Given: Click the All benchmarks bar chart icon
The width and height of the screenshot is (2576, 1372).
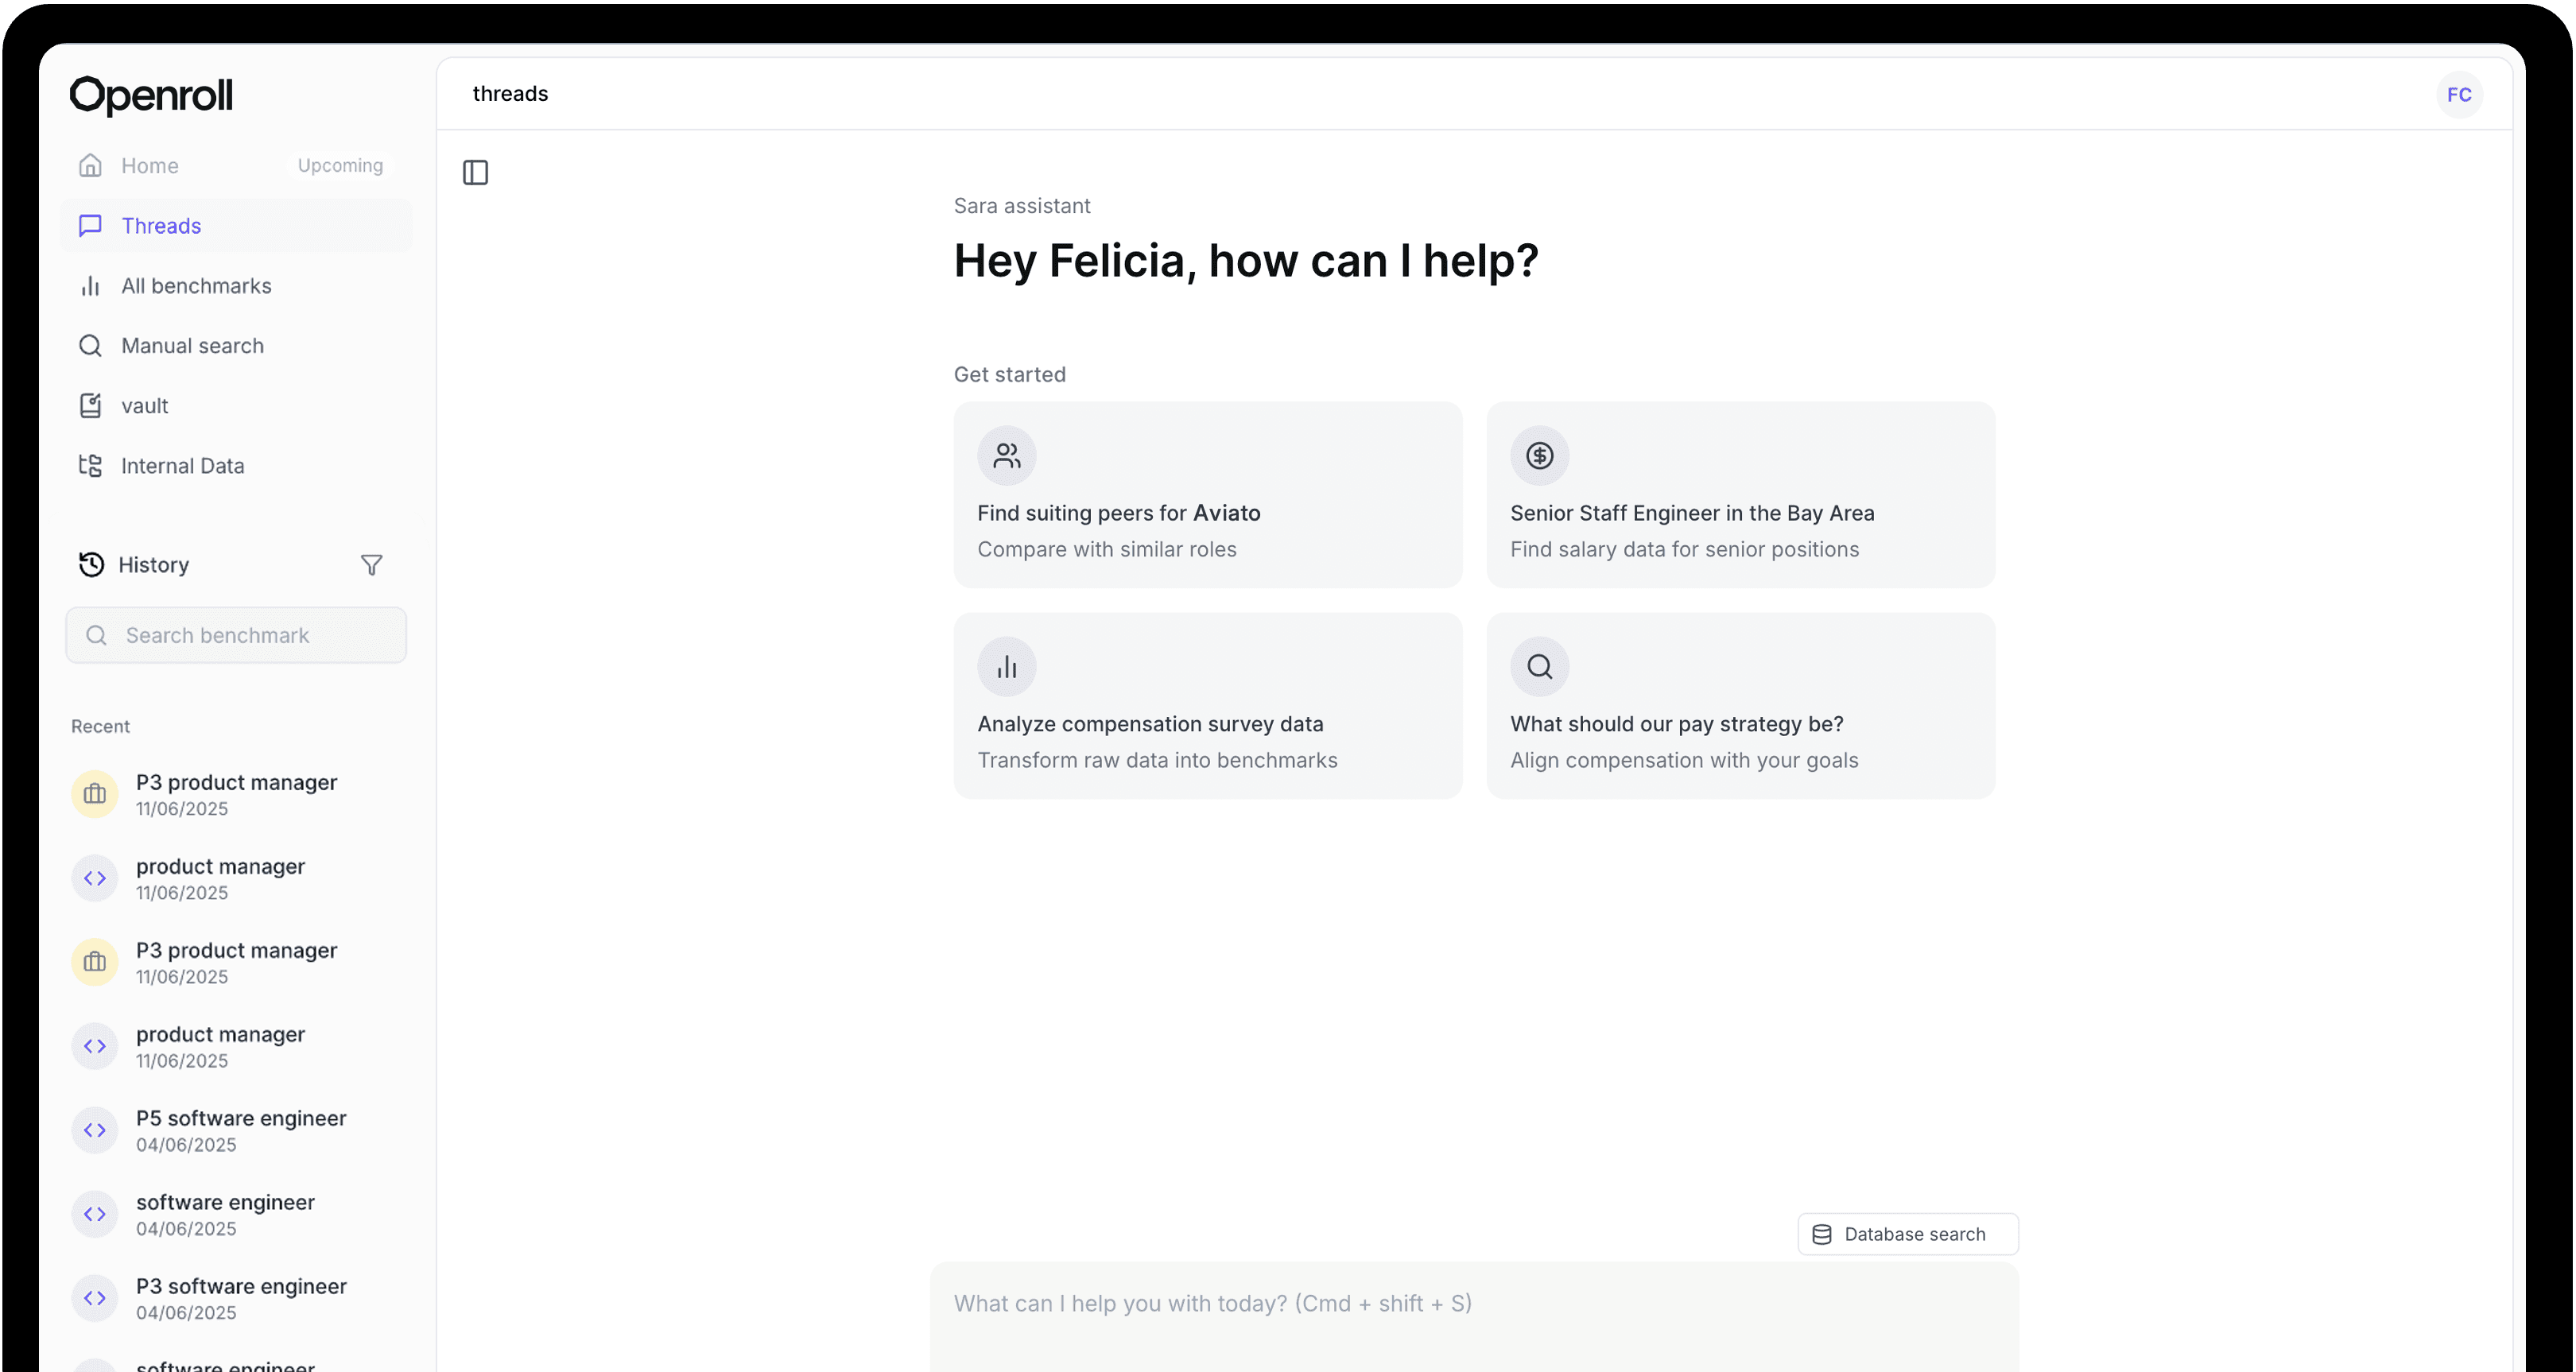Looking at the screenshot, I should (x=91, y=286).
